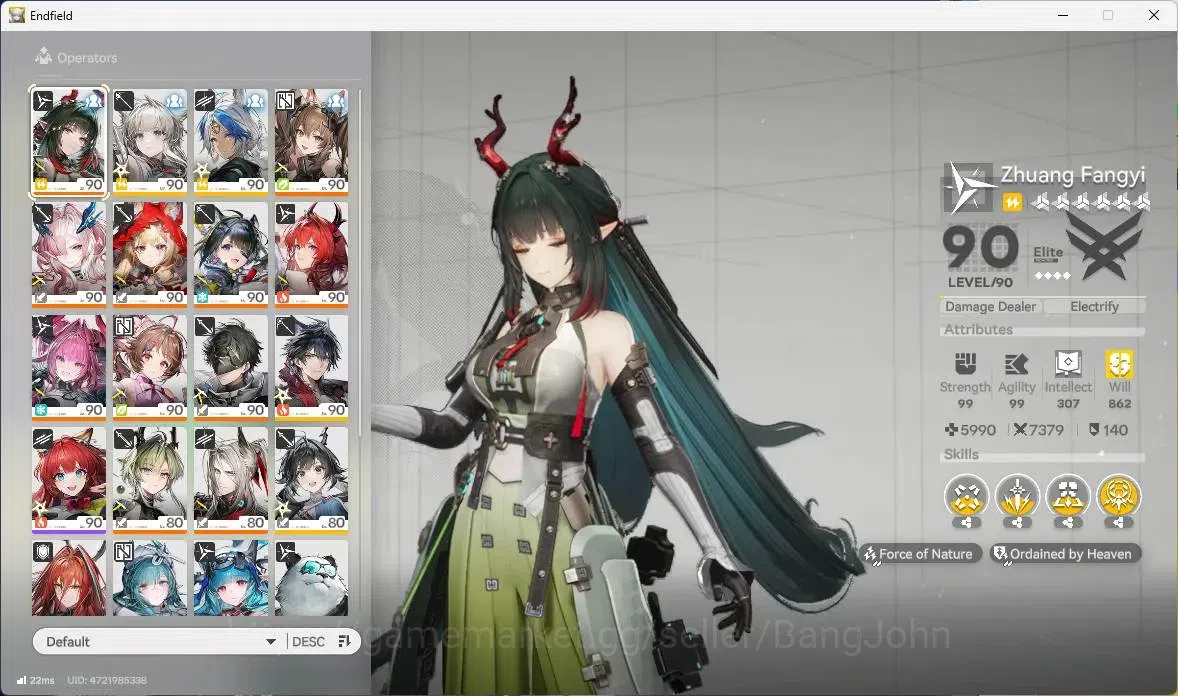
Task: Click the Intellect value 307
Action: tap(1068, 404)
